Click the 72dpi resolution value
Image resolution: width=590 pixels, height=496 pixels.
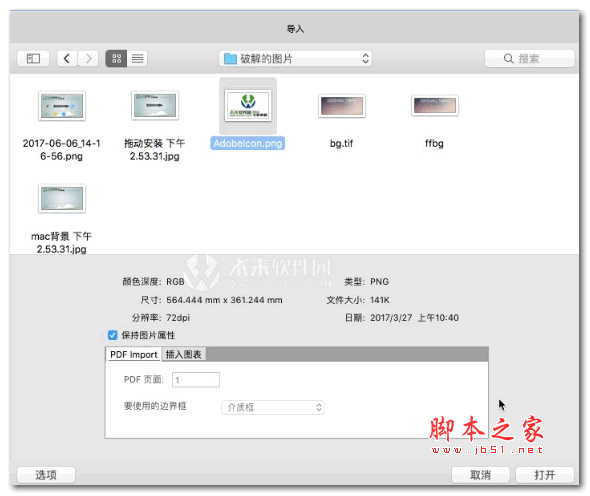(x=178, y=318)
